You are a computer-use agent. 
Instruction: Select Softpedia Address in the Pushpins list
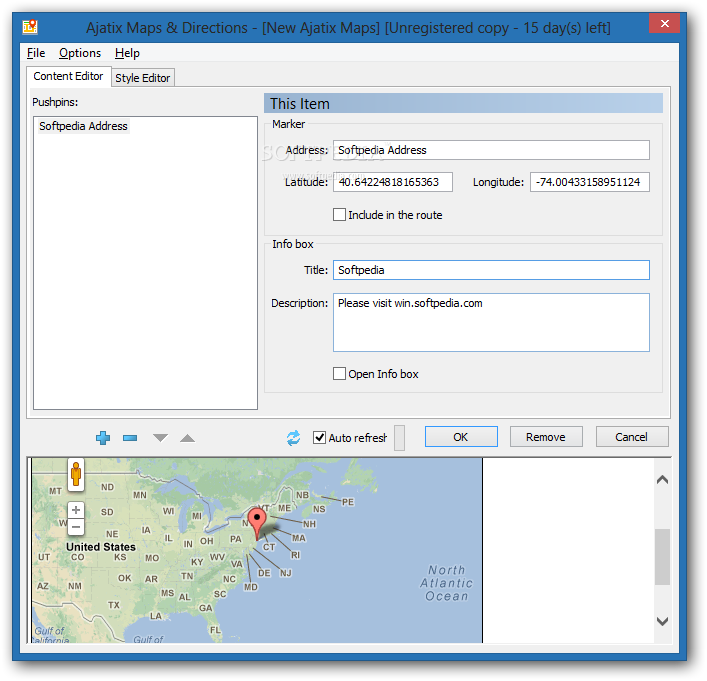pyautogui.click(x=83, y=126)
